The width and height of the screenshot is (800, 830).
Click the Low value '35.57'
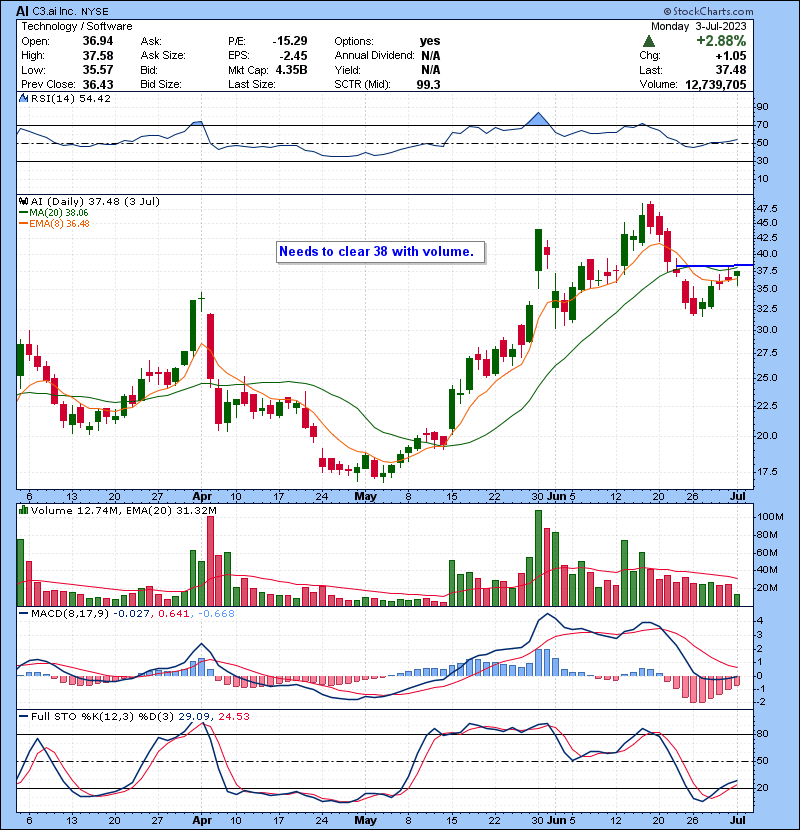pos(98,70)
